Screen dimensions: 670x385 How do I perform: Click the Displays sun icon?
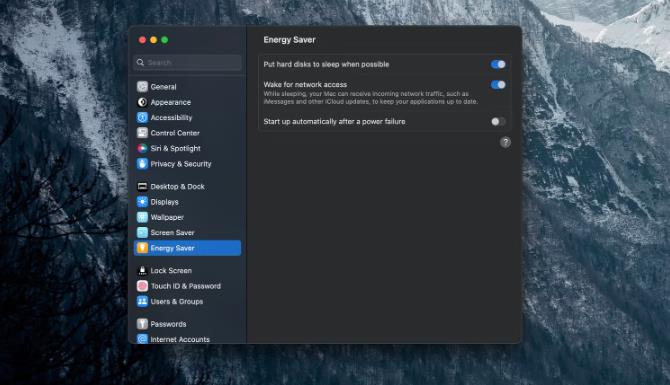pyautogui.click(x=142, y=202)
